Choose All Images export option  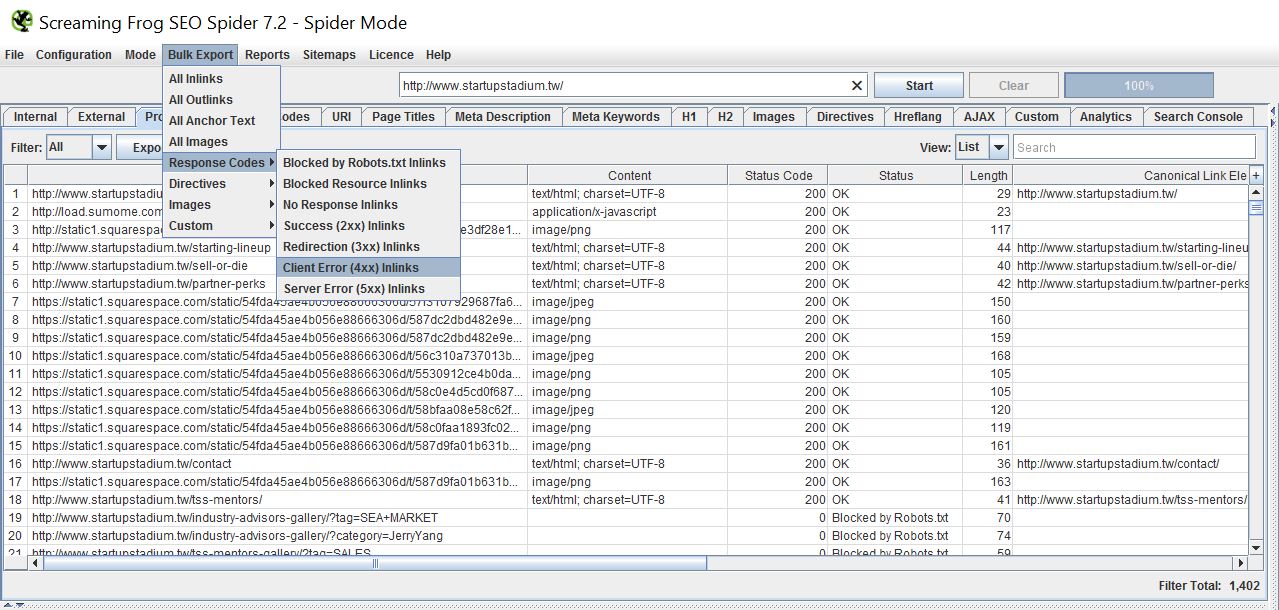[221, 141]
